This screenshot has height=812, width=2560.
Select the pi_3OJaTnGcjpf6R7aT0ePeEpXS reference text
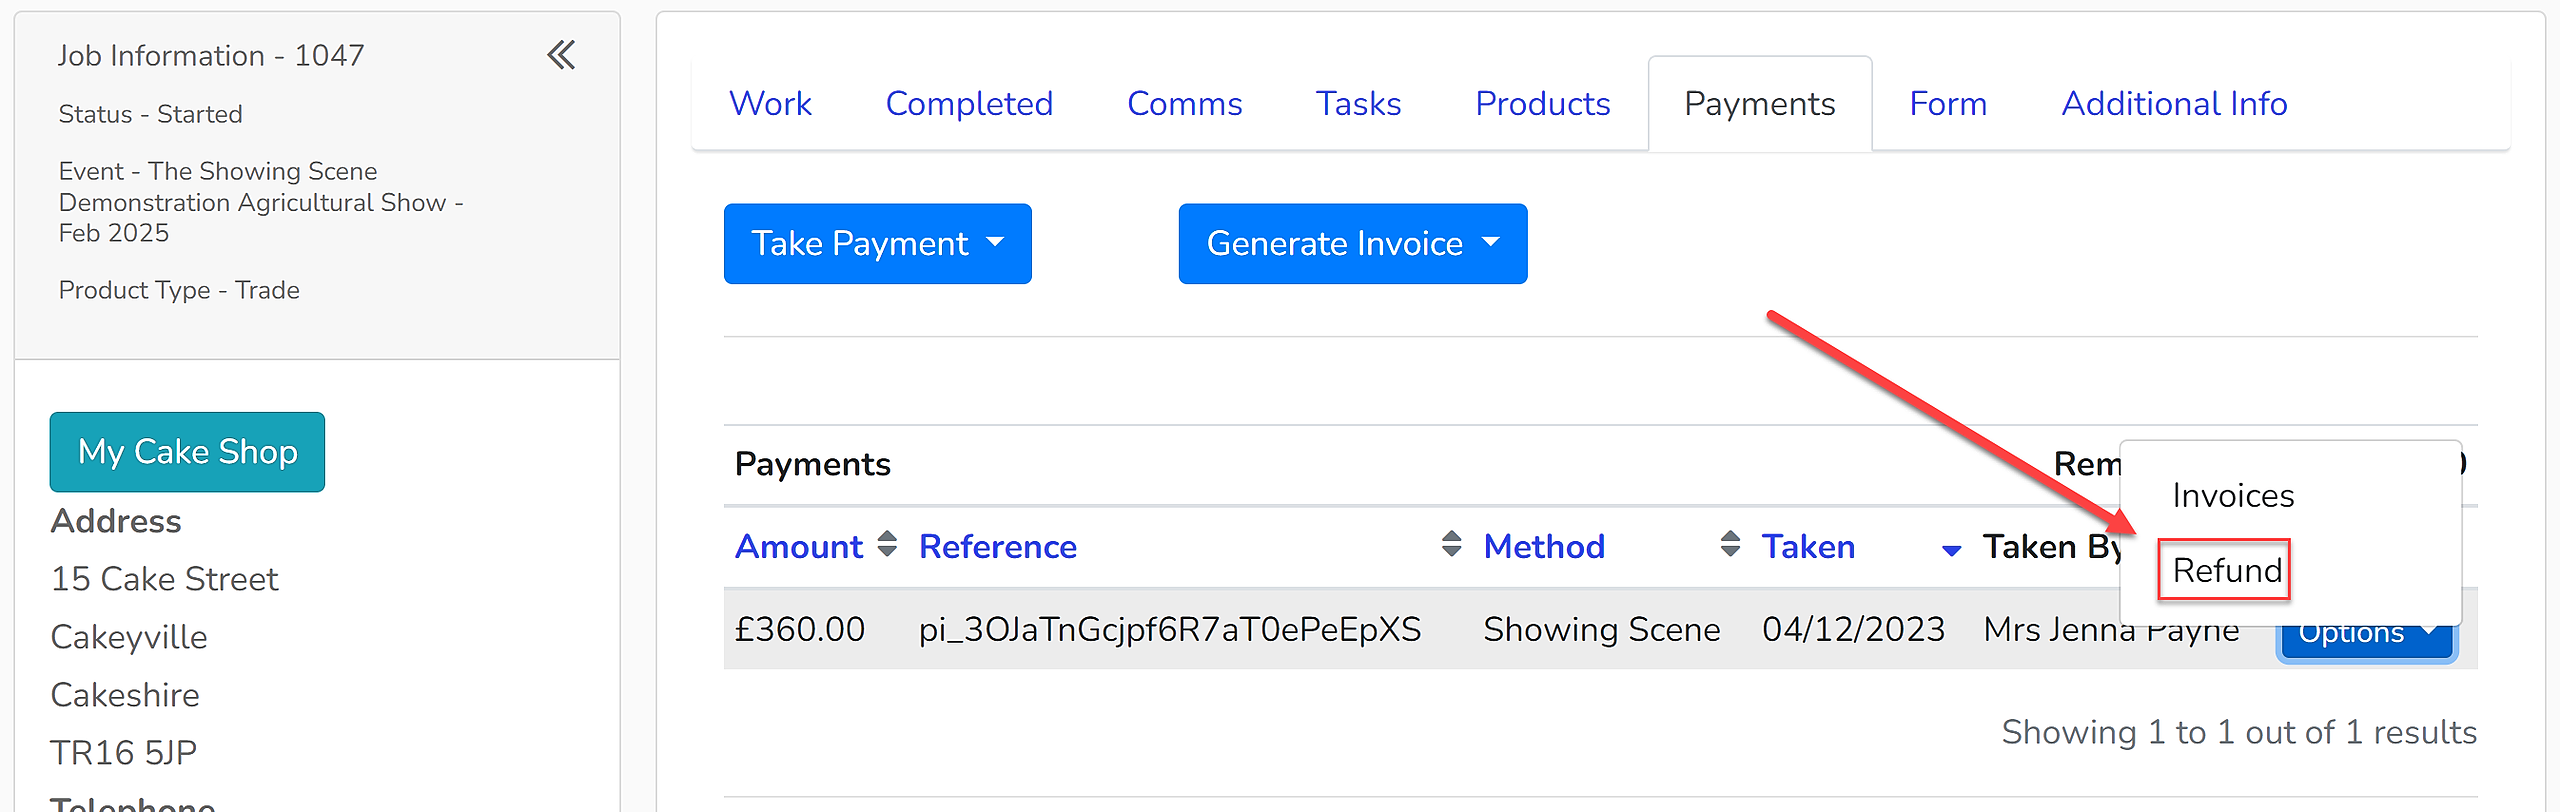(1169, 630)
